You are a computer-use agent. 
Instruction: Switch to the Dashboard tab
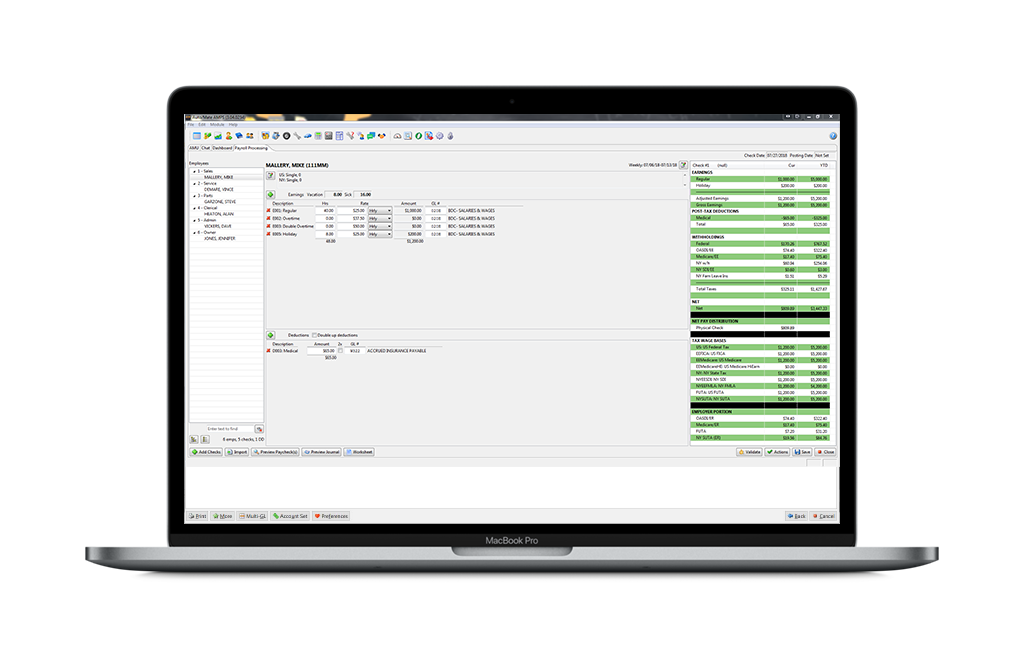tap(223, 148)
